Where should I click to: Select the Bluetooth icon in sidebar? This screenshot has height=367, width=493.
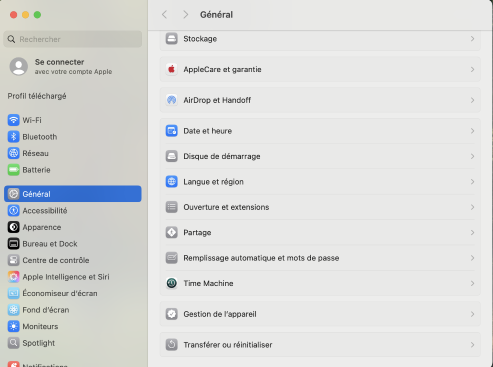pyautogui.click(x=14, y=137)
